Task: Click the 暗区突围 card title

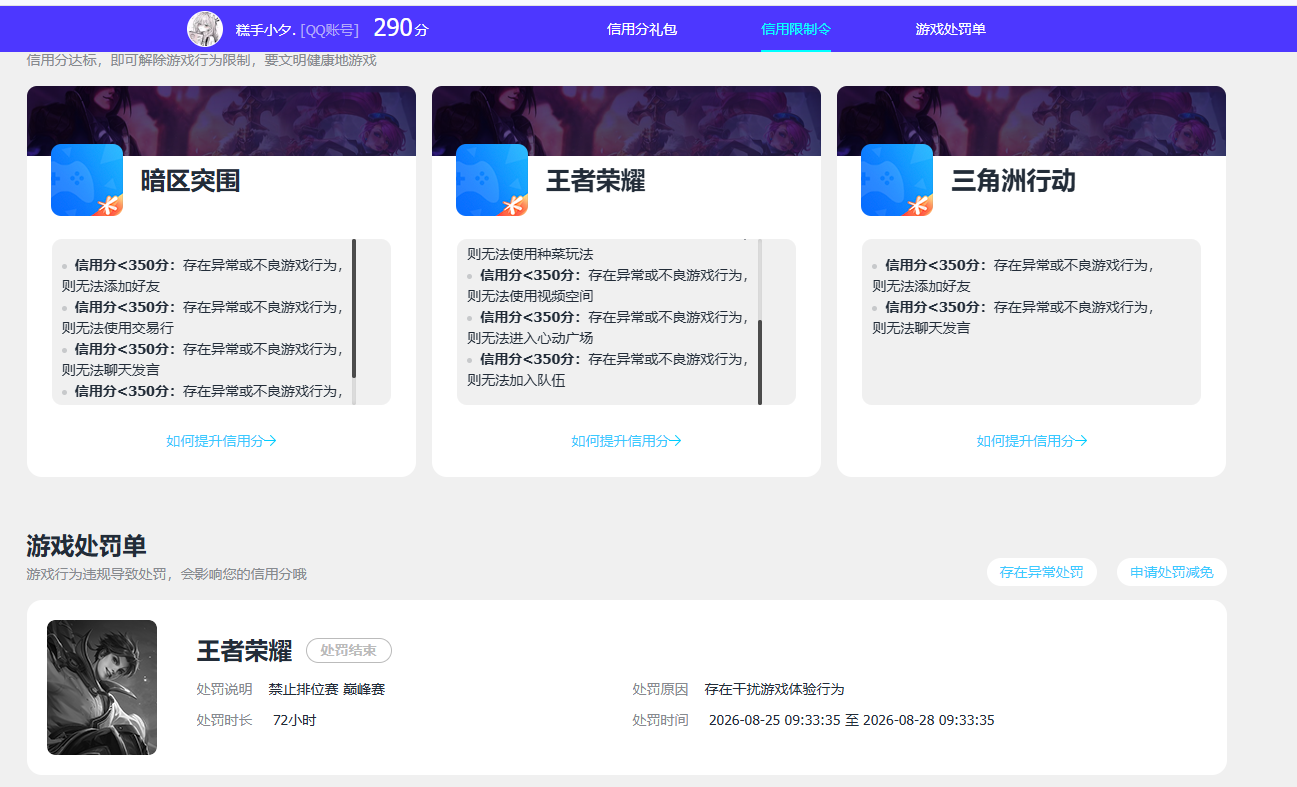Action: click(x=190, y=181)
